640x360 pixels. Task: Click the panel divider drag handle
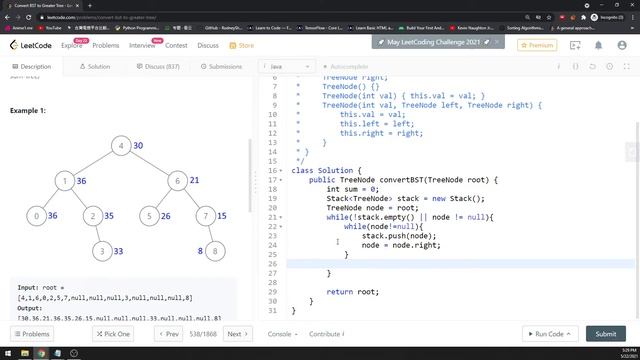point(256,182)
